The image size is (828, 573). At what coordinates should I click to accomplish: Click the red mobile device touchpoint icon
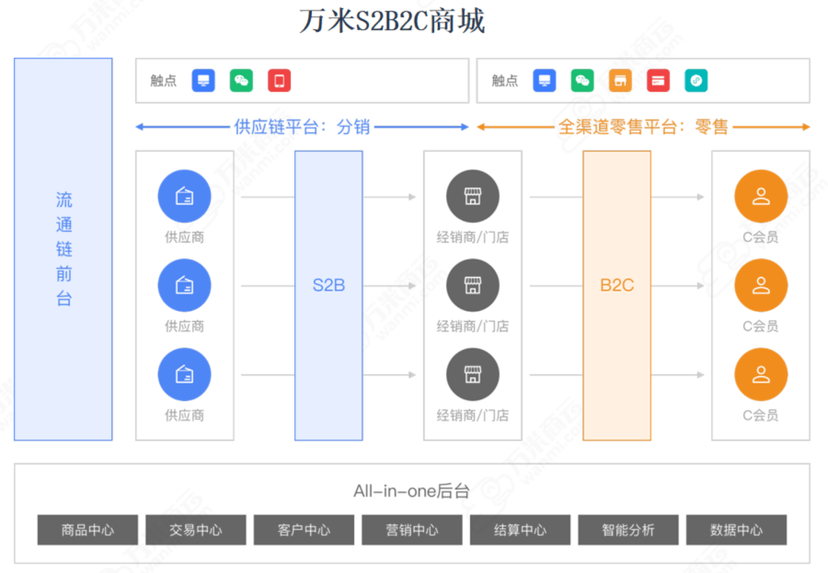click(x=279, y=81)
